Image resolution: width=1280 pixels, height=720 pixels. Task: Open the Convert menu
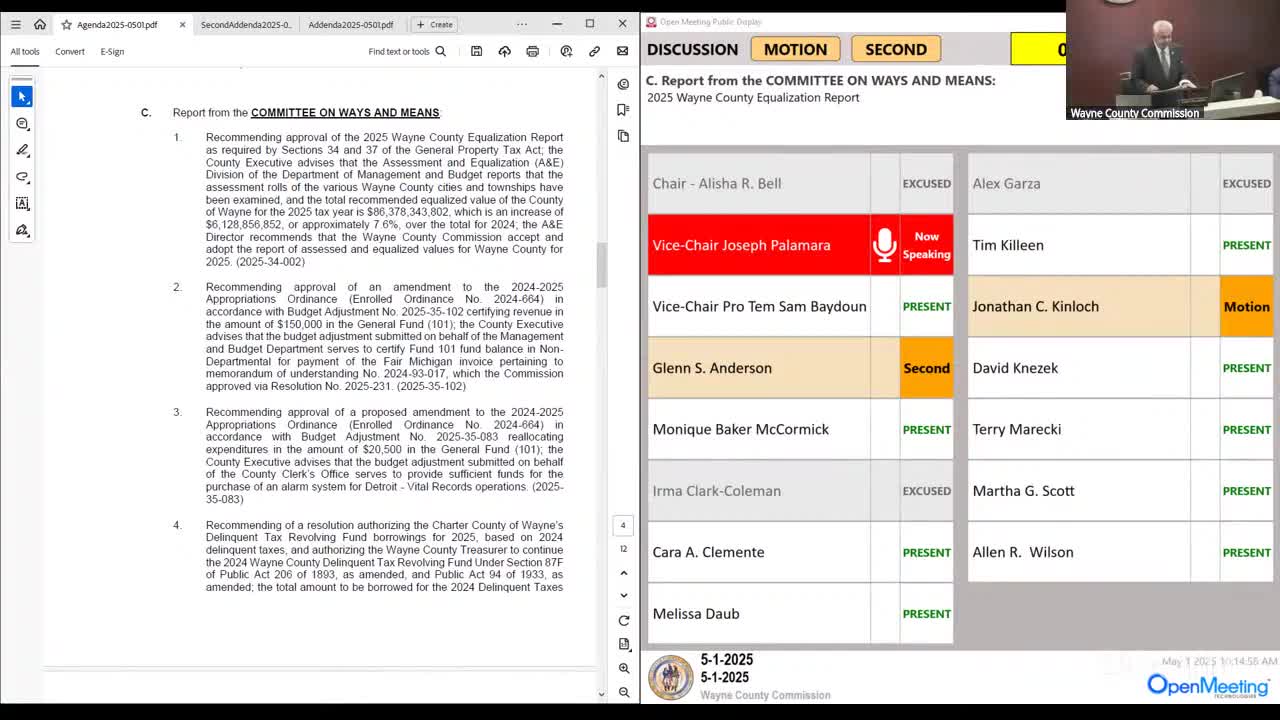tap(70, 51)
